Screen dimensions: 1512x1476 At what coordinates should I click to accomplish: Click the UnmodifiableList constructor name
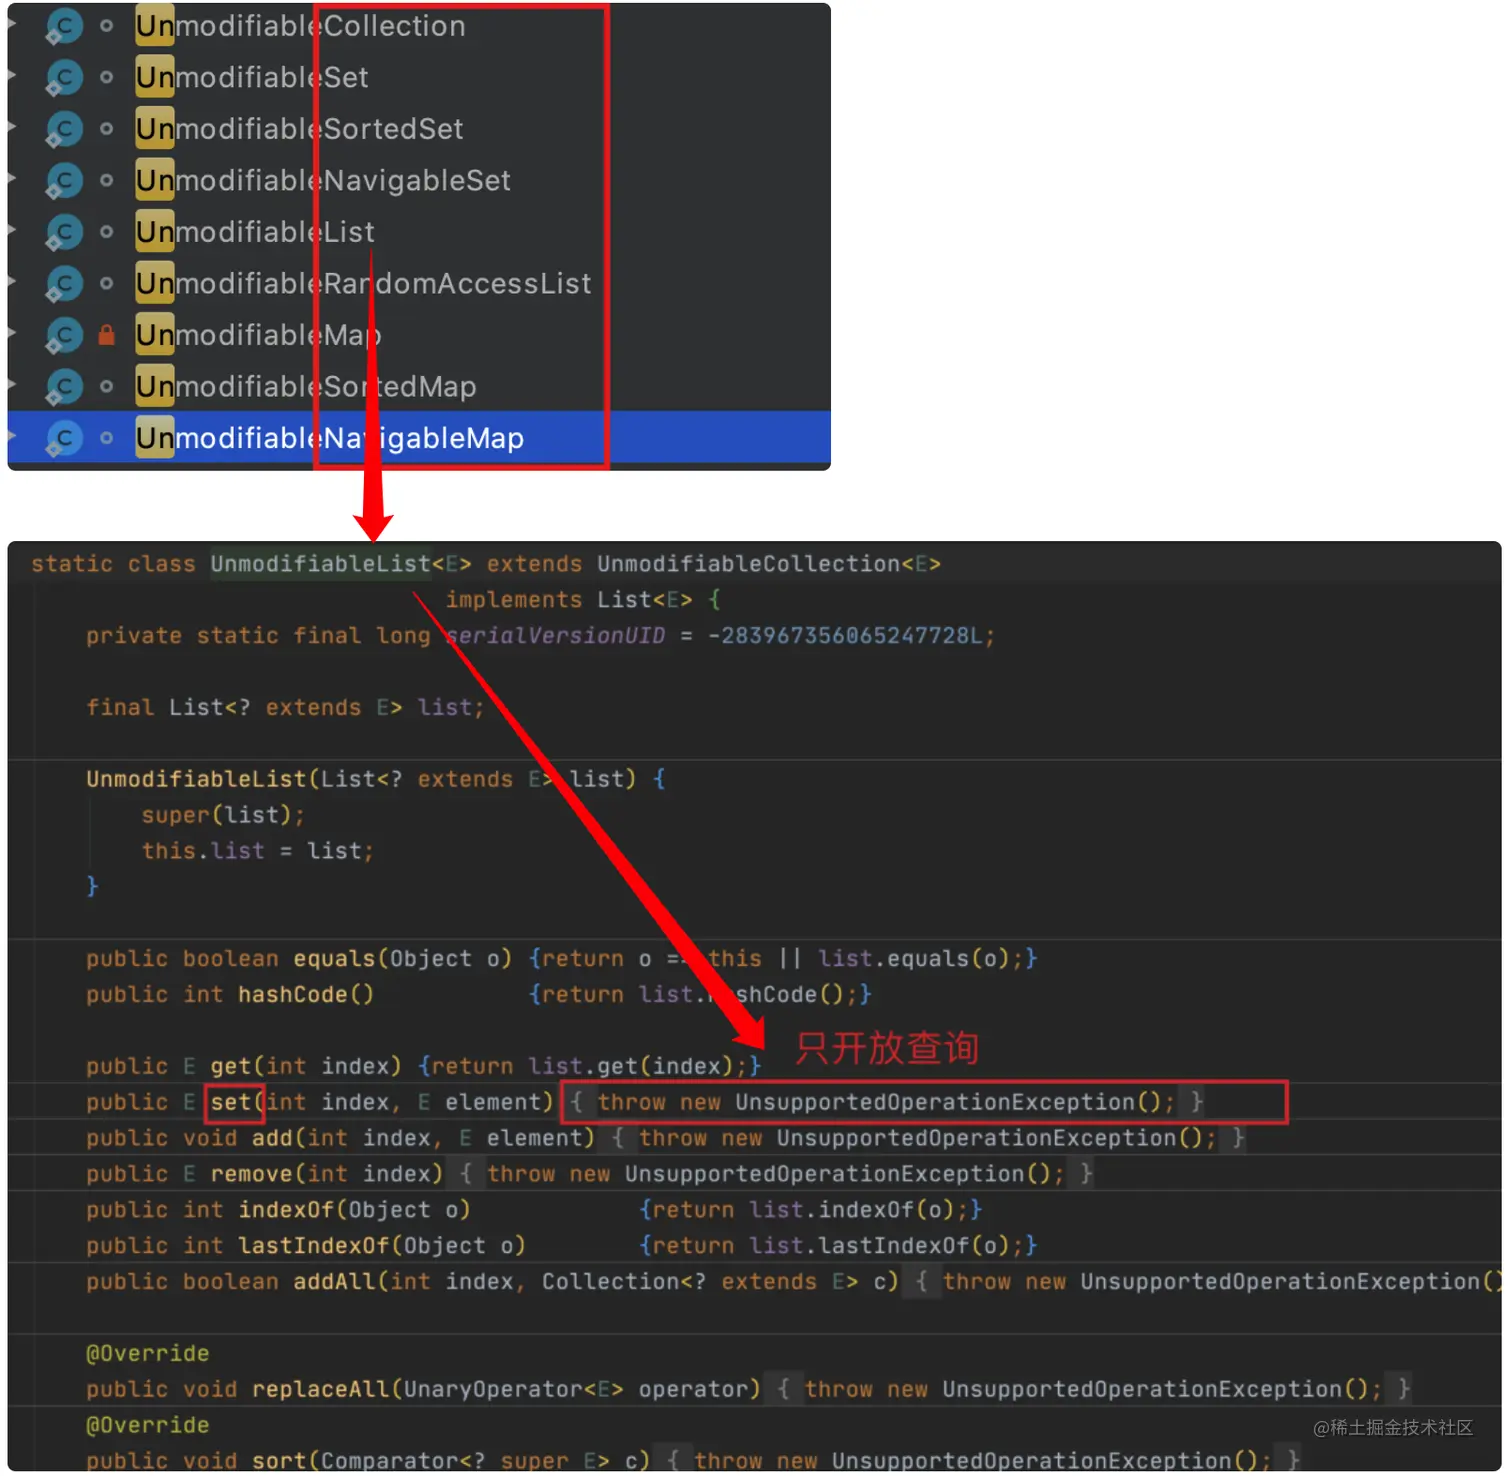click(x=196, y=779)
